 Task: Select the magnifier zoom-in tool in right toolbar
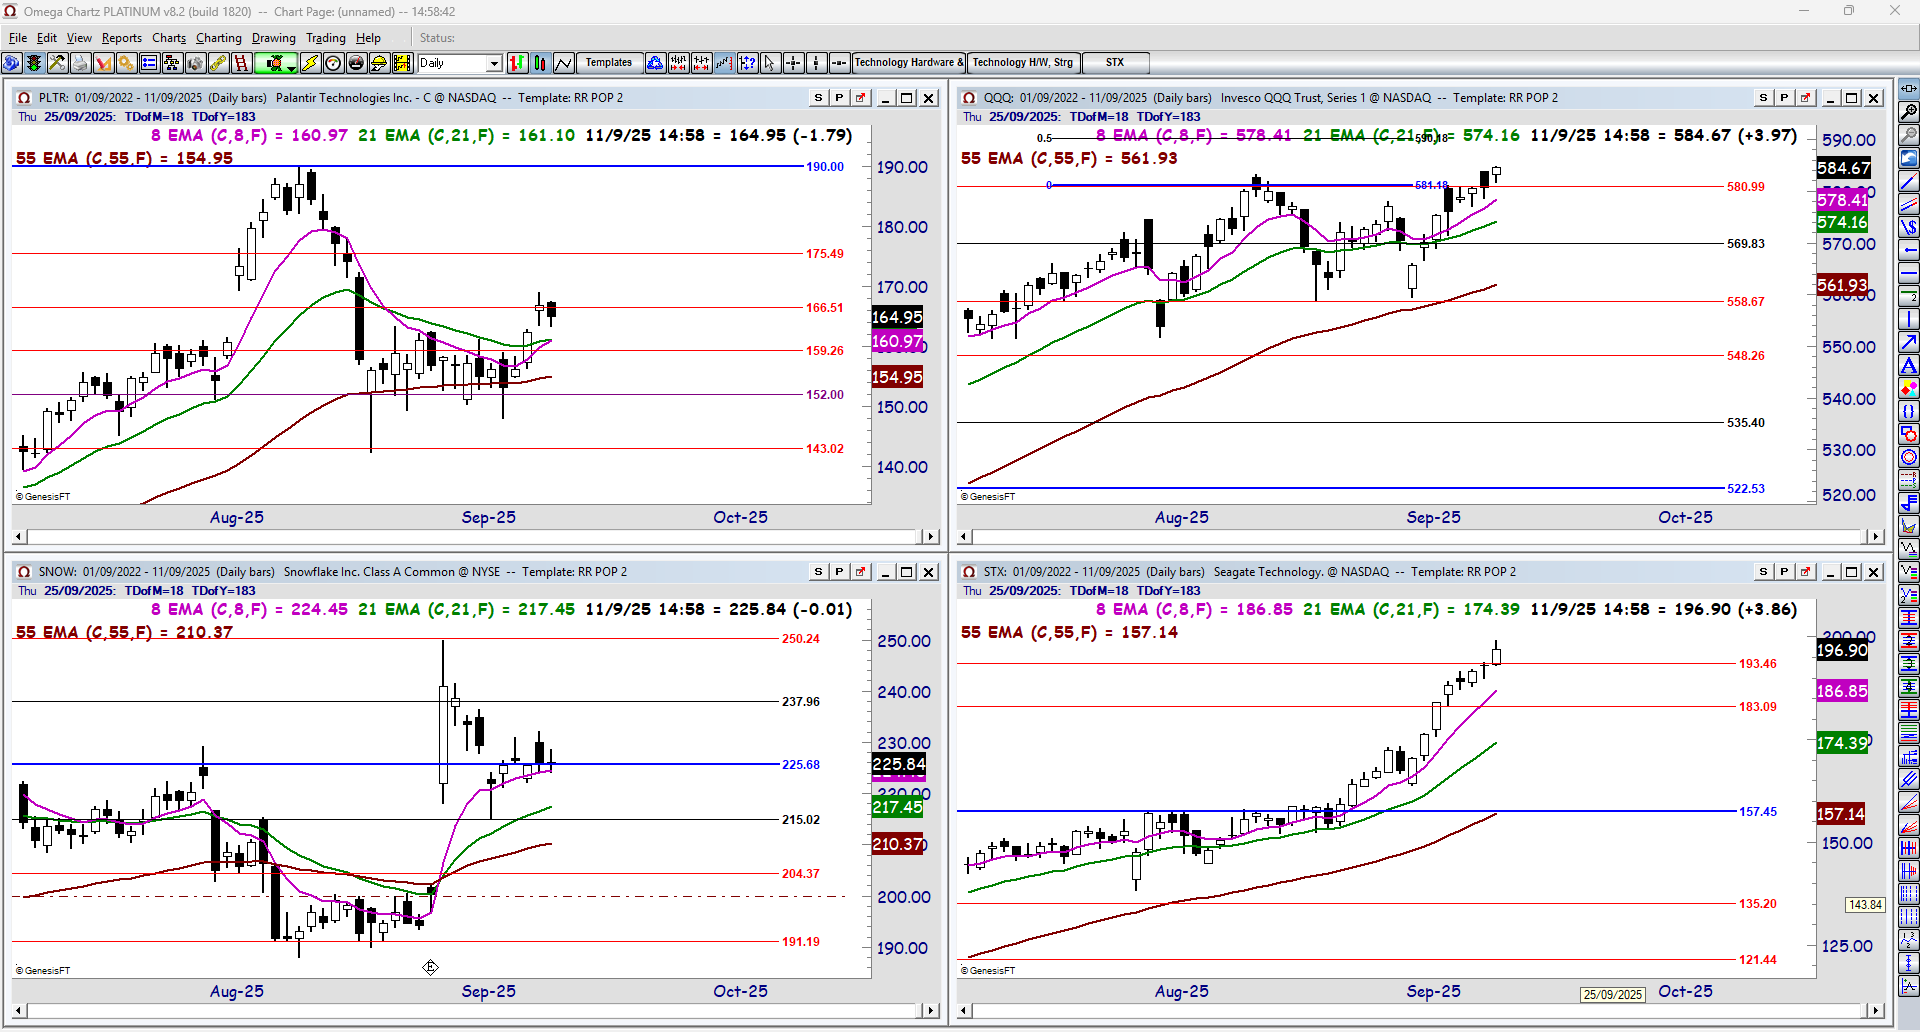[1909, 112]
